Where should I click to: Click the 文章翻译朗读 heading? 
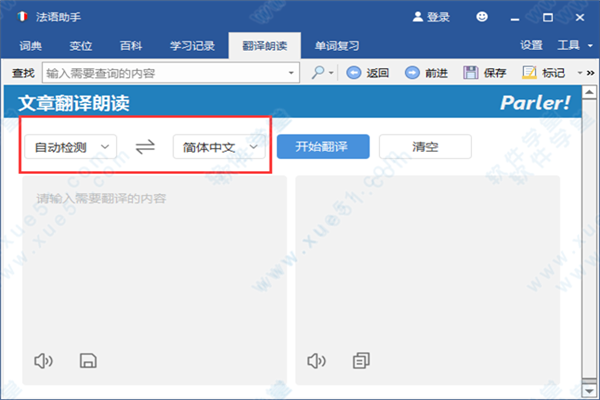tap(73, 103)
